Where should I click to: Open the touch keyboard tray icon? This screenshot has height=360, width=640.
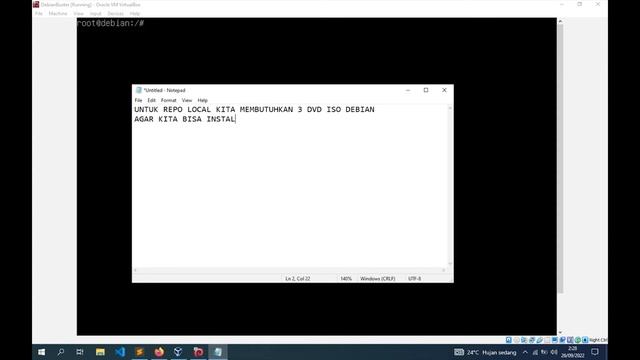[459, 352]
